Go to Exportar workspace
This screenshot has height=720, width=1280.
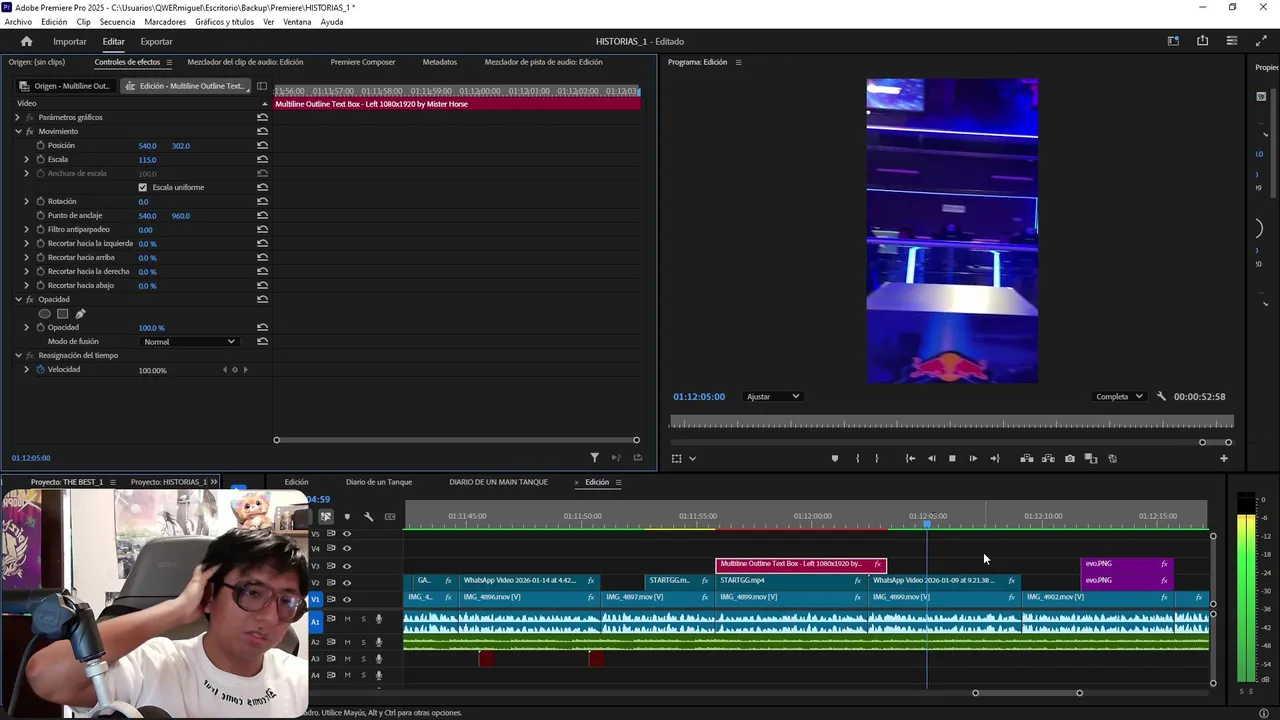pos(156,41)
